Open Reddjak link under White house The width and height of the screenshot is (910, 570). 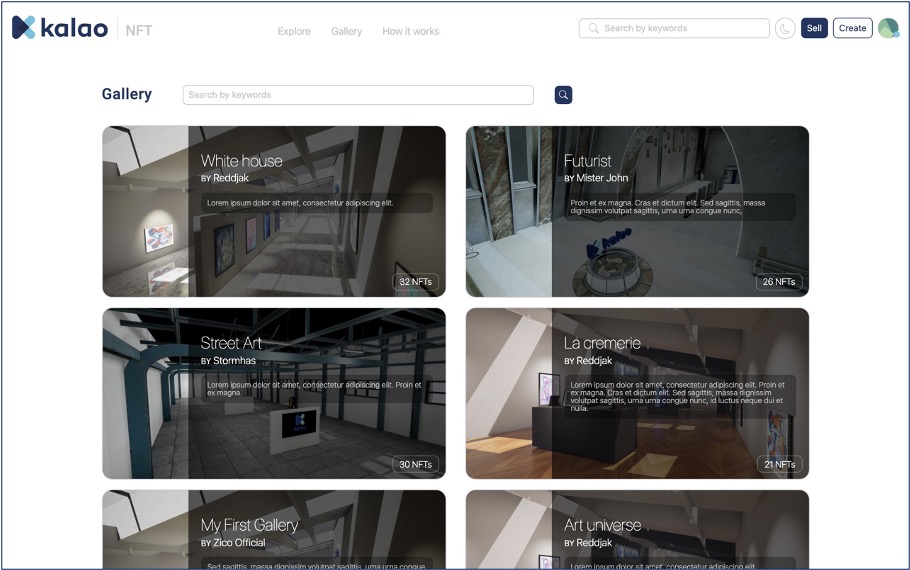coord(230,178)
